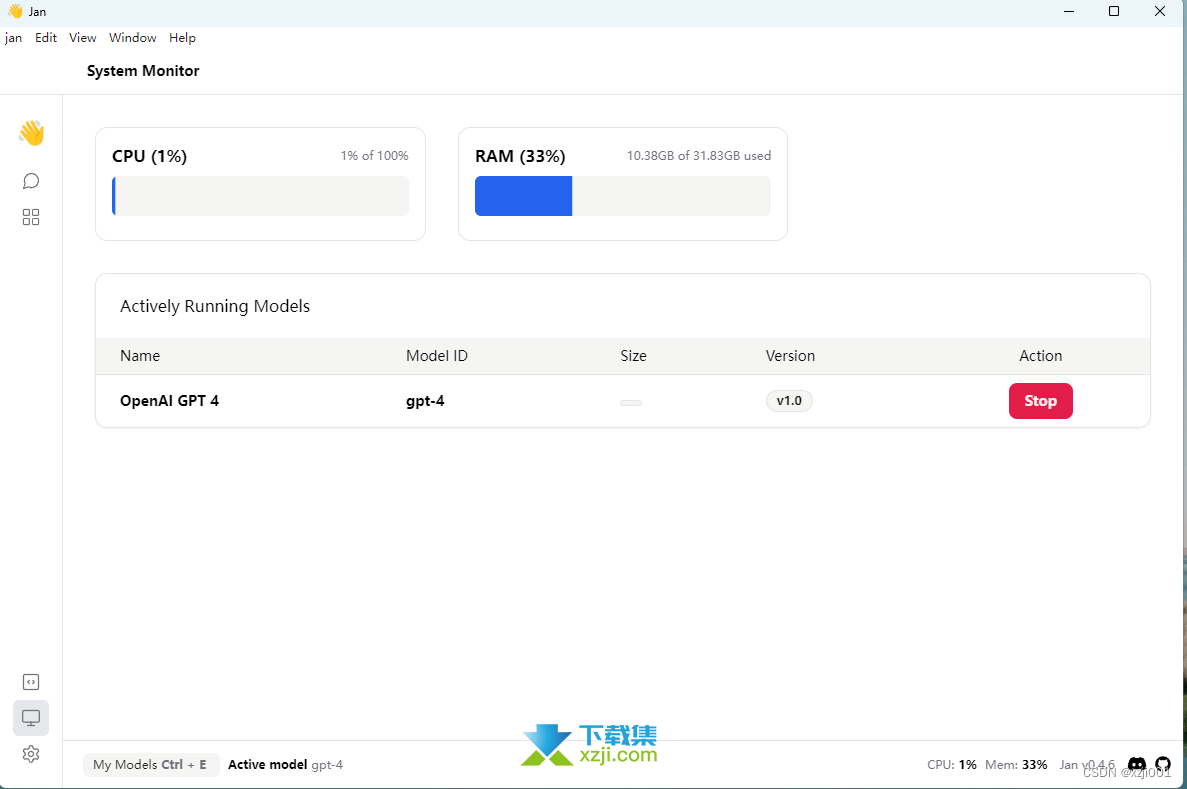This screenshot has width=1187, height=789.
Task: Click the gpt-4 model ID cell
Action: 425,401
